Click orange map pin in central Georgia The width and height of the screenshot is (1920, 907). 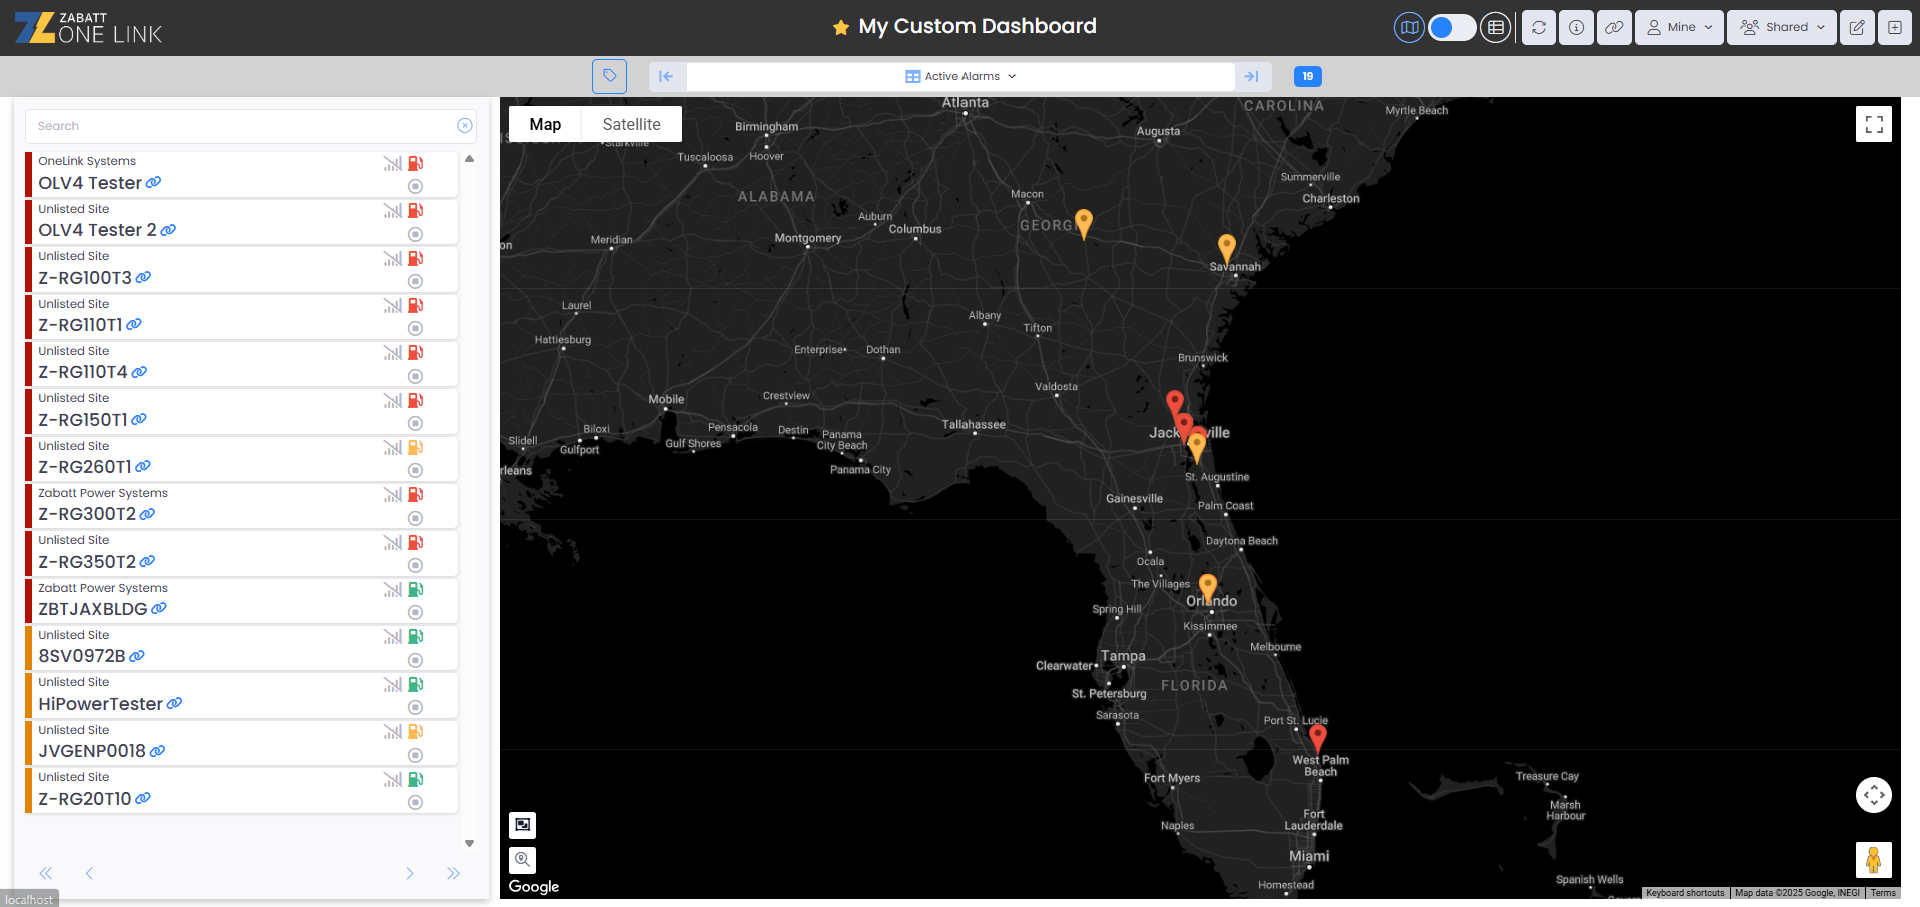coord(1084,224)
